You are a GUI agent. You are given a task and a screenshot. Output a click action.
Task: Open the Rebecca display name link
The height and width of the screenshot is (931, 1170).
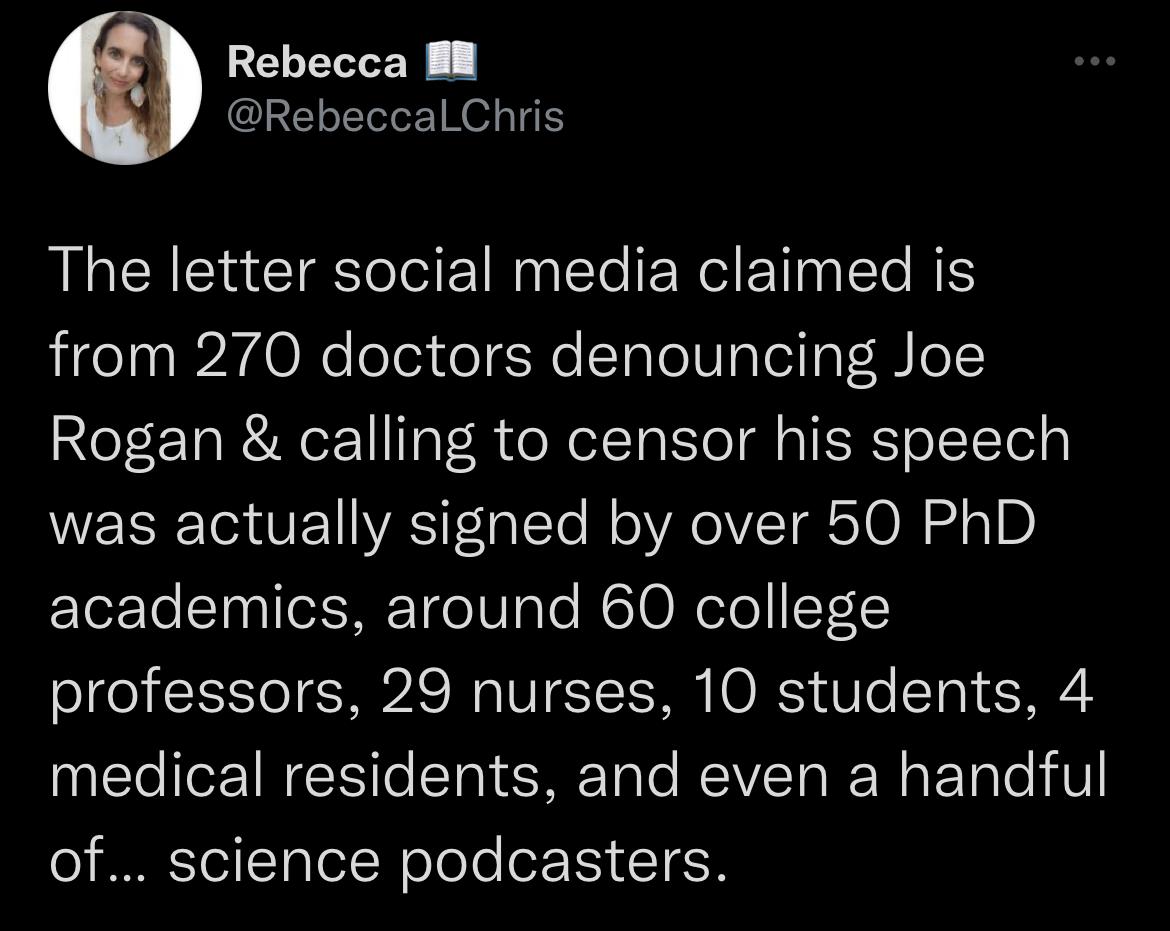click(317, 62)
